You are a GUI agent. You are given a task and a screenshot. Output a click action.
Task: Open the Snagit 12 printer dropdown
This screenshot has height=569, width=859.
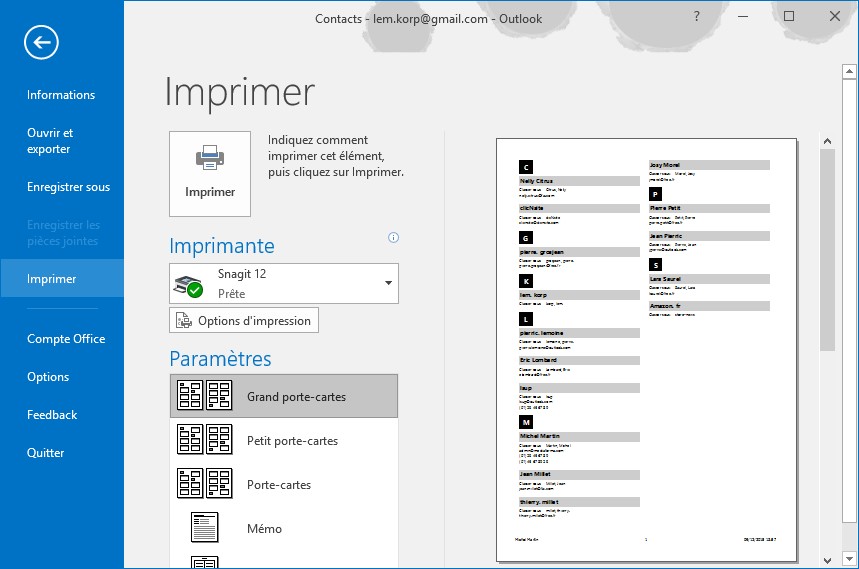click(x=387, y=284)
